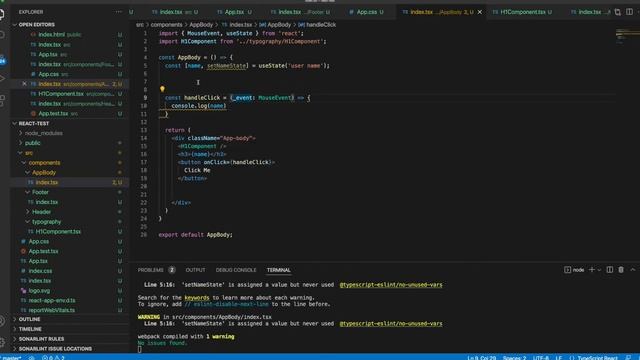Click the split editor right icon
This screenshot has width=640, height=360.
pyautogui.click(x=629, y=12)
